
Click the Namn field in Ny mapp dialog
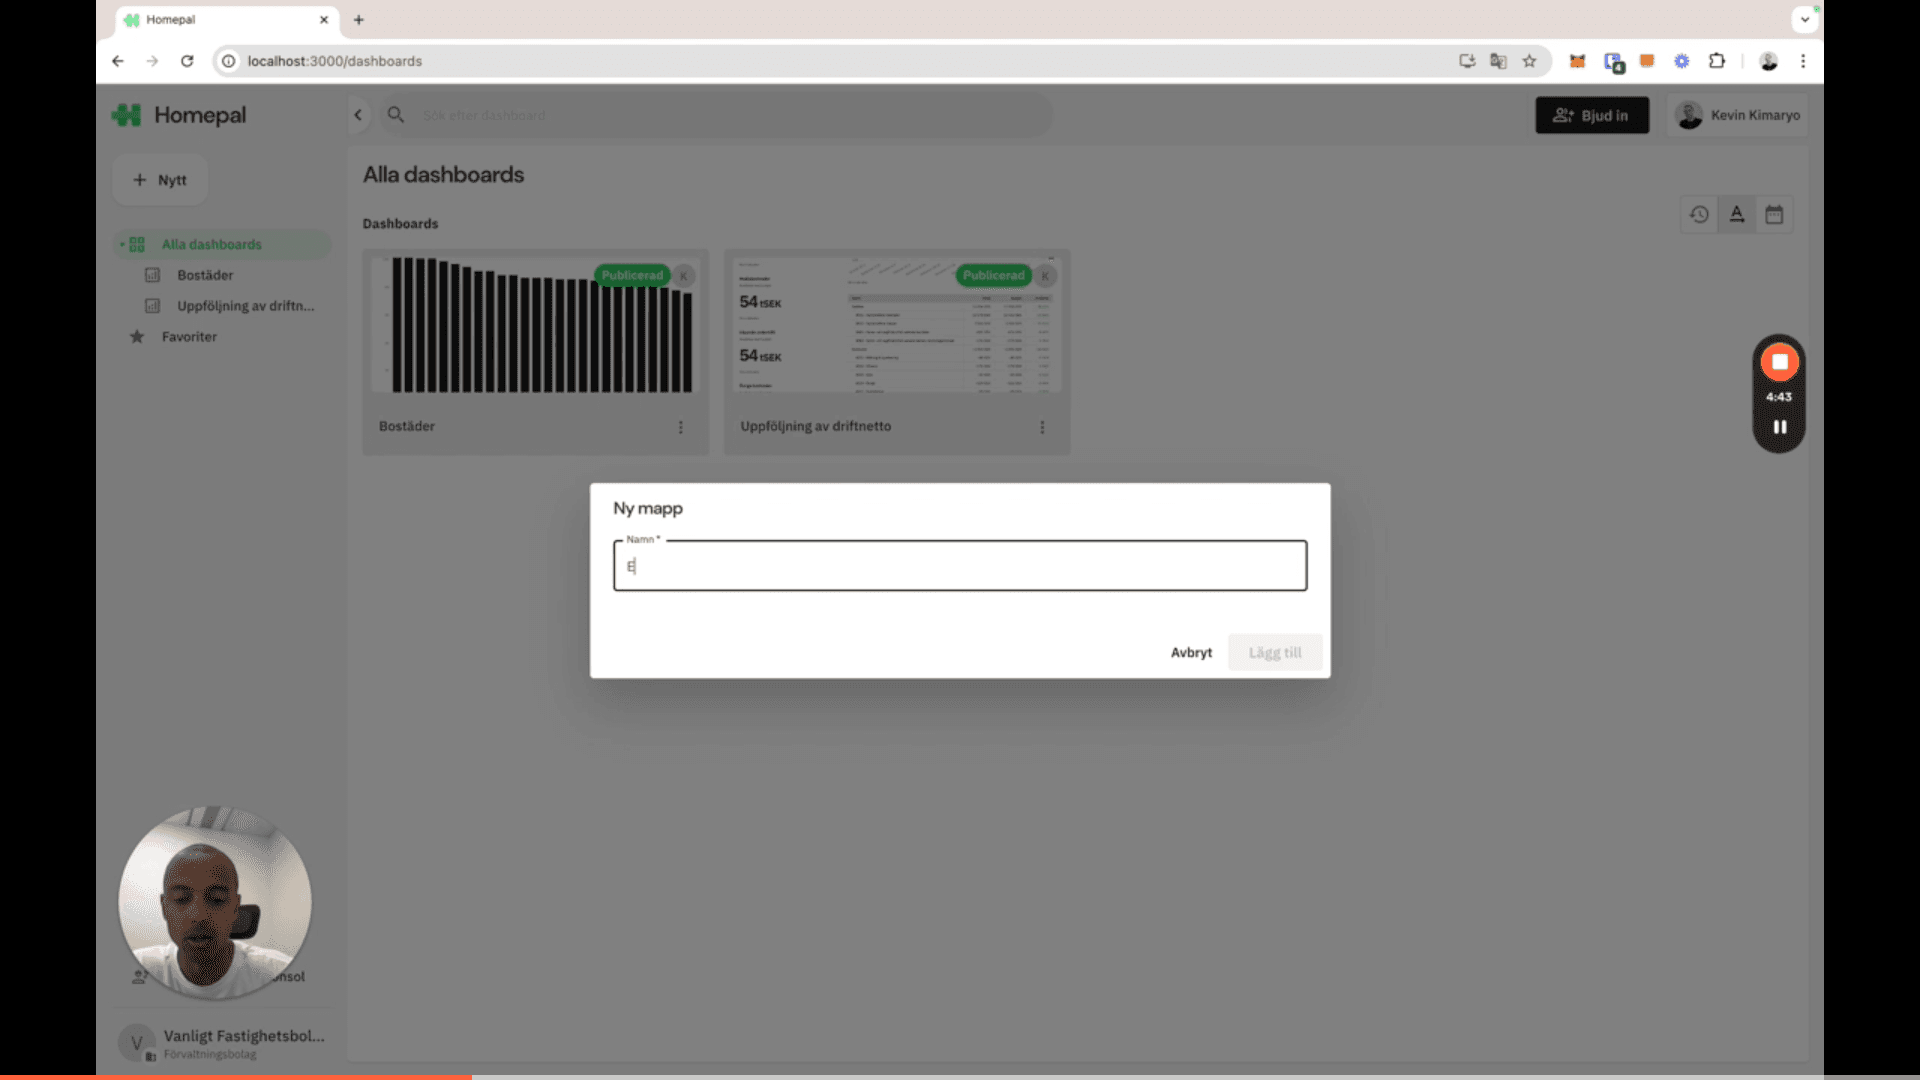coord(960,566)
